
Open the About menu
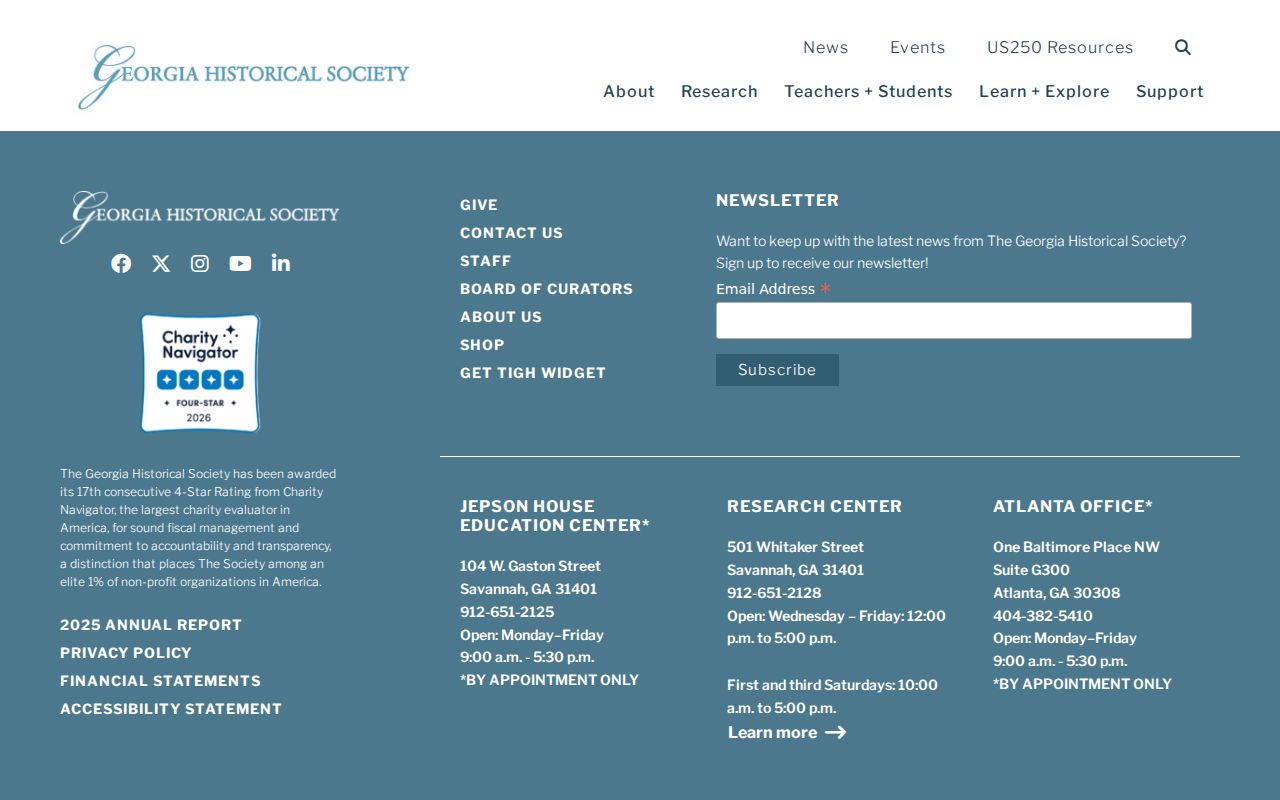629,91
